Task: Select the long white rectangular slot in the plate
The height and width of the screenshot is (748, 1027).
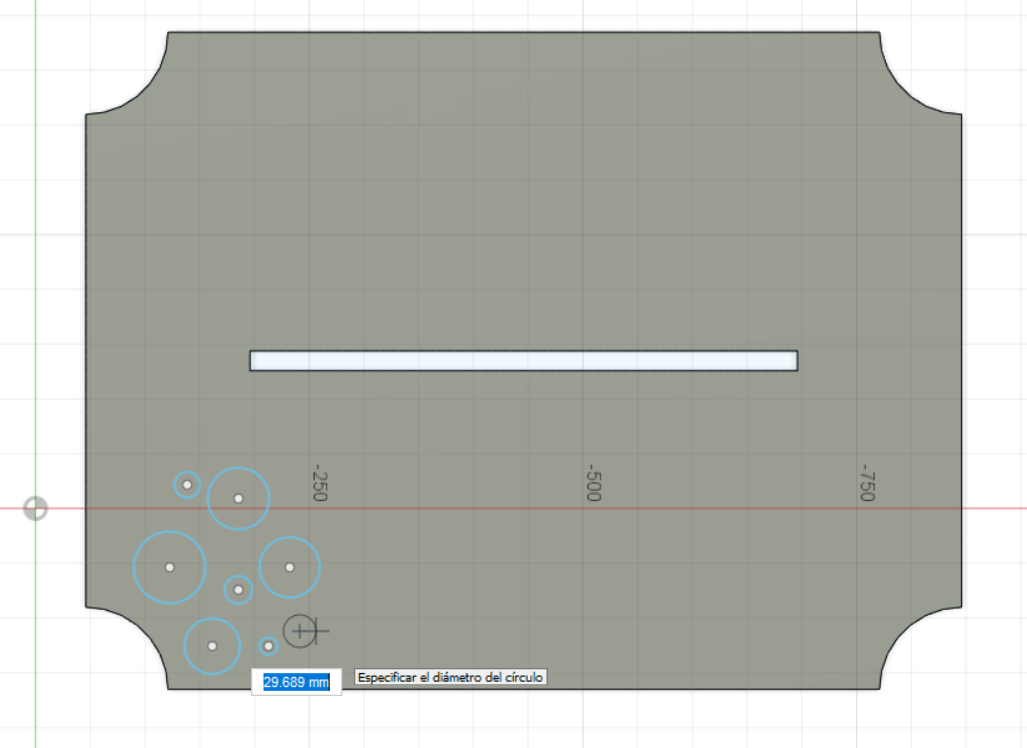Action: click(523, 361)
